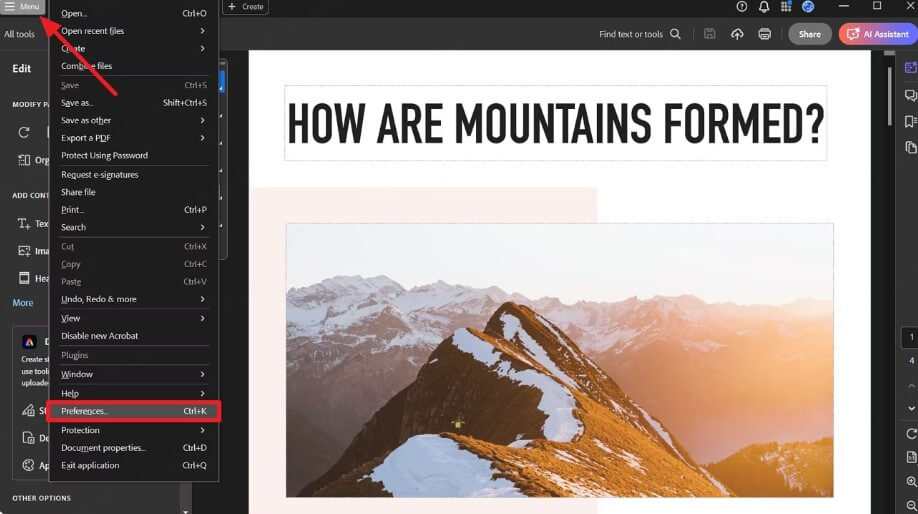Image resolution: width=918 pixels, height=514 pixels.
Task: Select Disable new Acrobat
Action: (x=133, y=335)
